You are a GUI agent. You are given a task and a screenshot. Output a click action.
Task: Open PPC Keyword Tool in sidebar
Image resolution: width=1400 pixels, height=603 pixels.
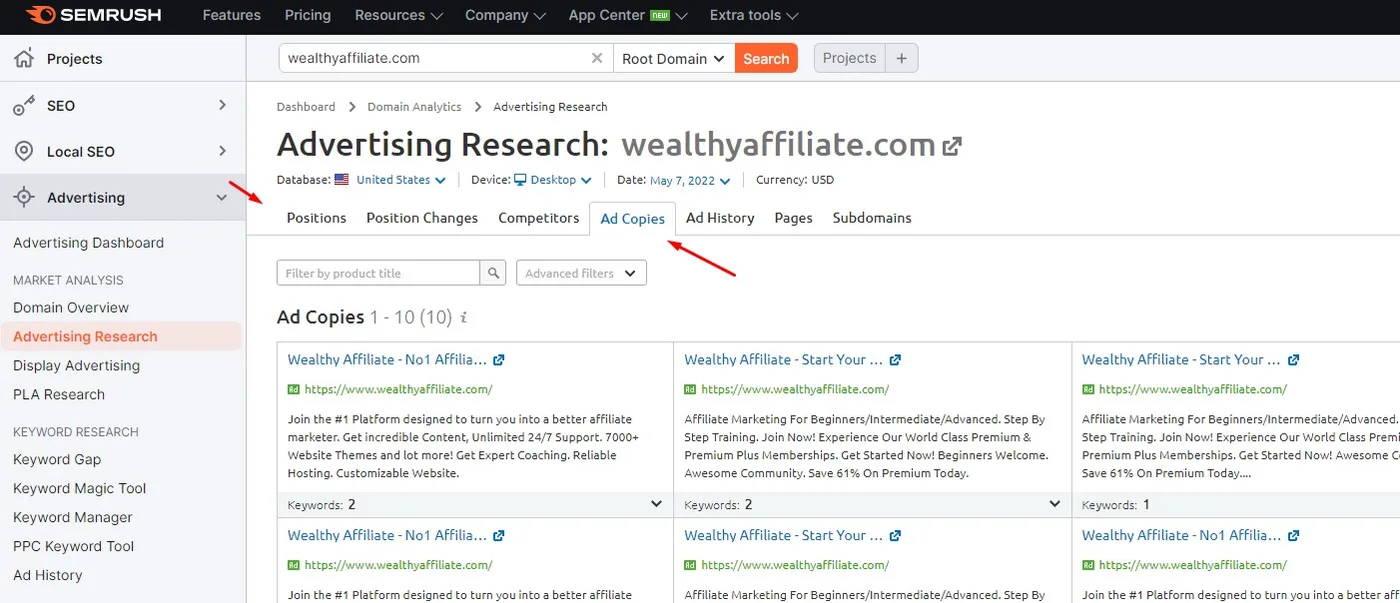73,547
